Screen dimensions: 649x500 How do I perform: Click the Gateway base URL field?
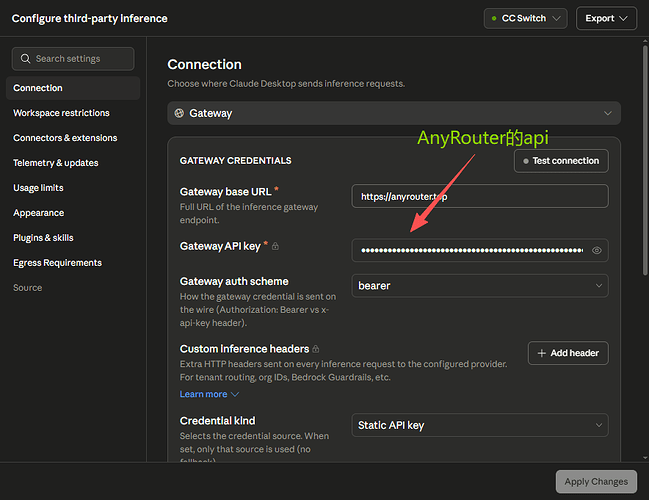click(480, 196)
